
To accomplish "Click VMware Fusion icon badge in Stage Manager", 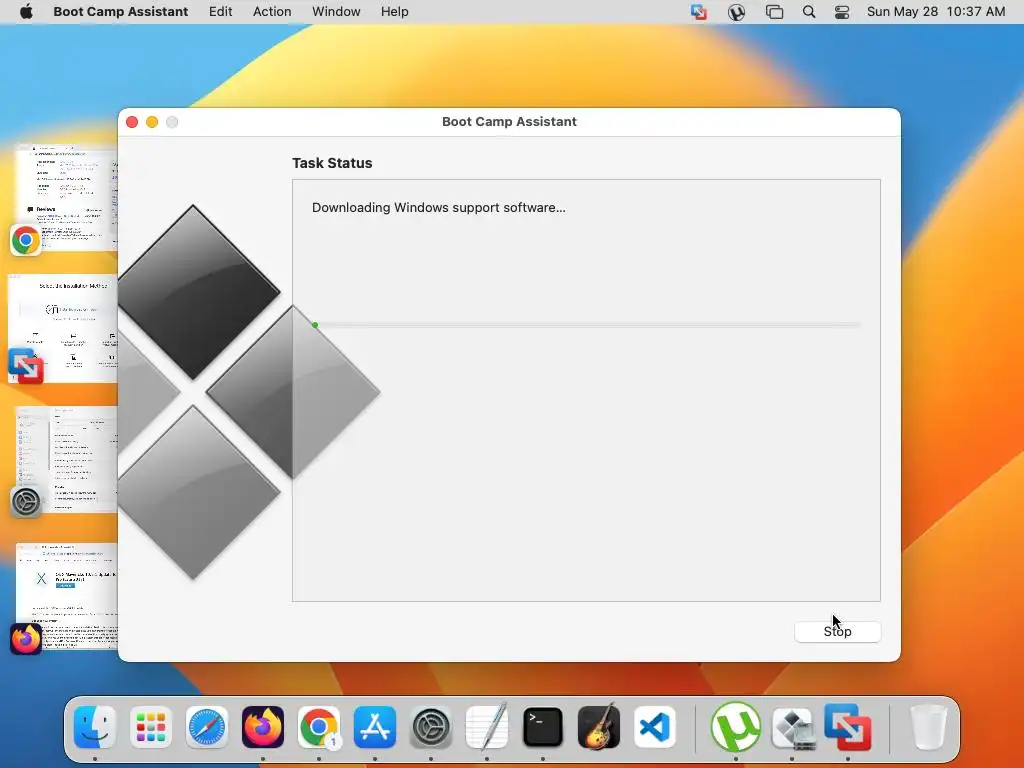I will click(25, 366).
